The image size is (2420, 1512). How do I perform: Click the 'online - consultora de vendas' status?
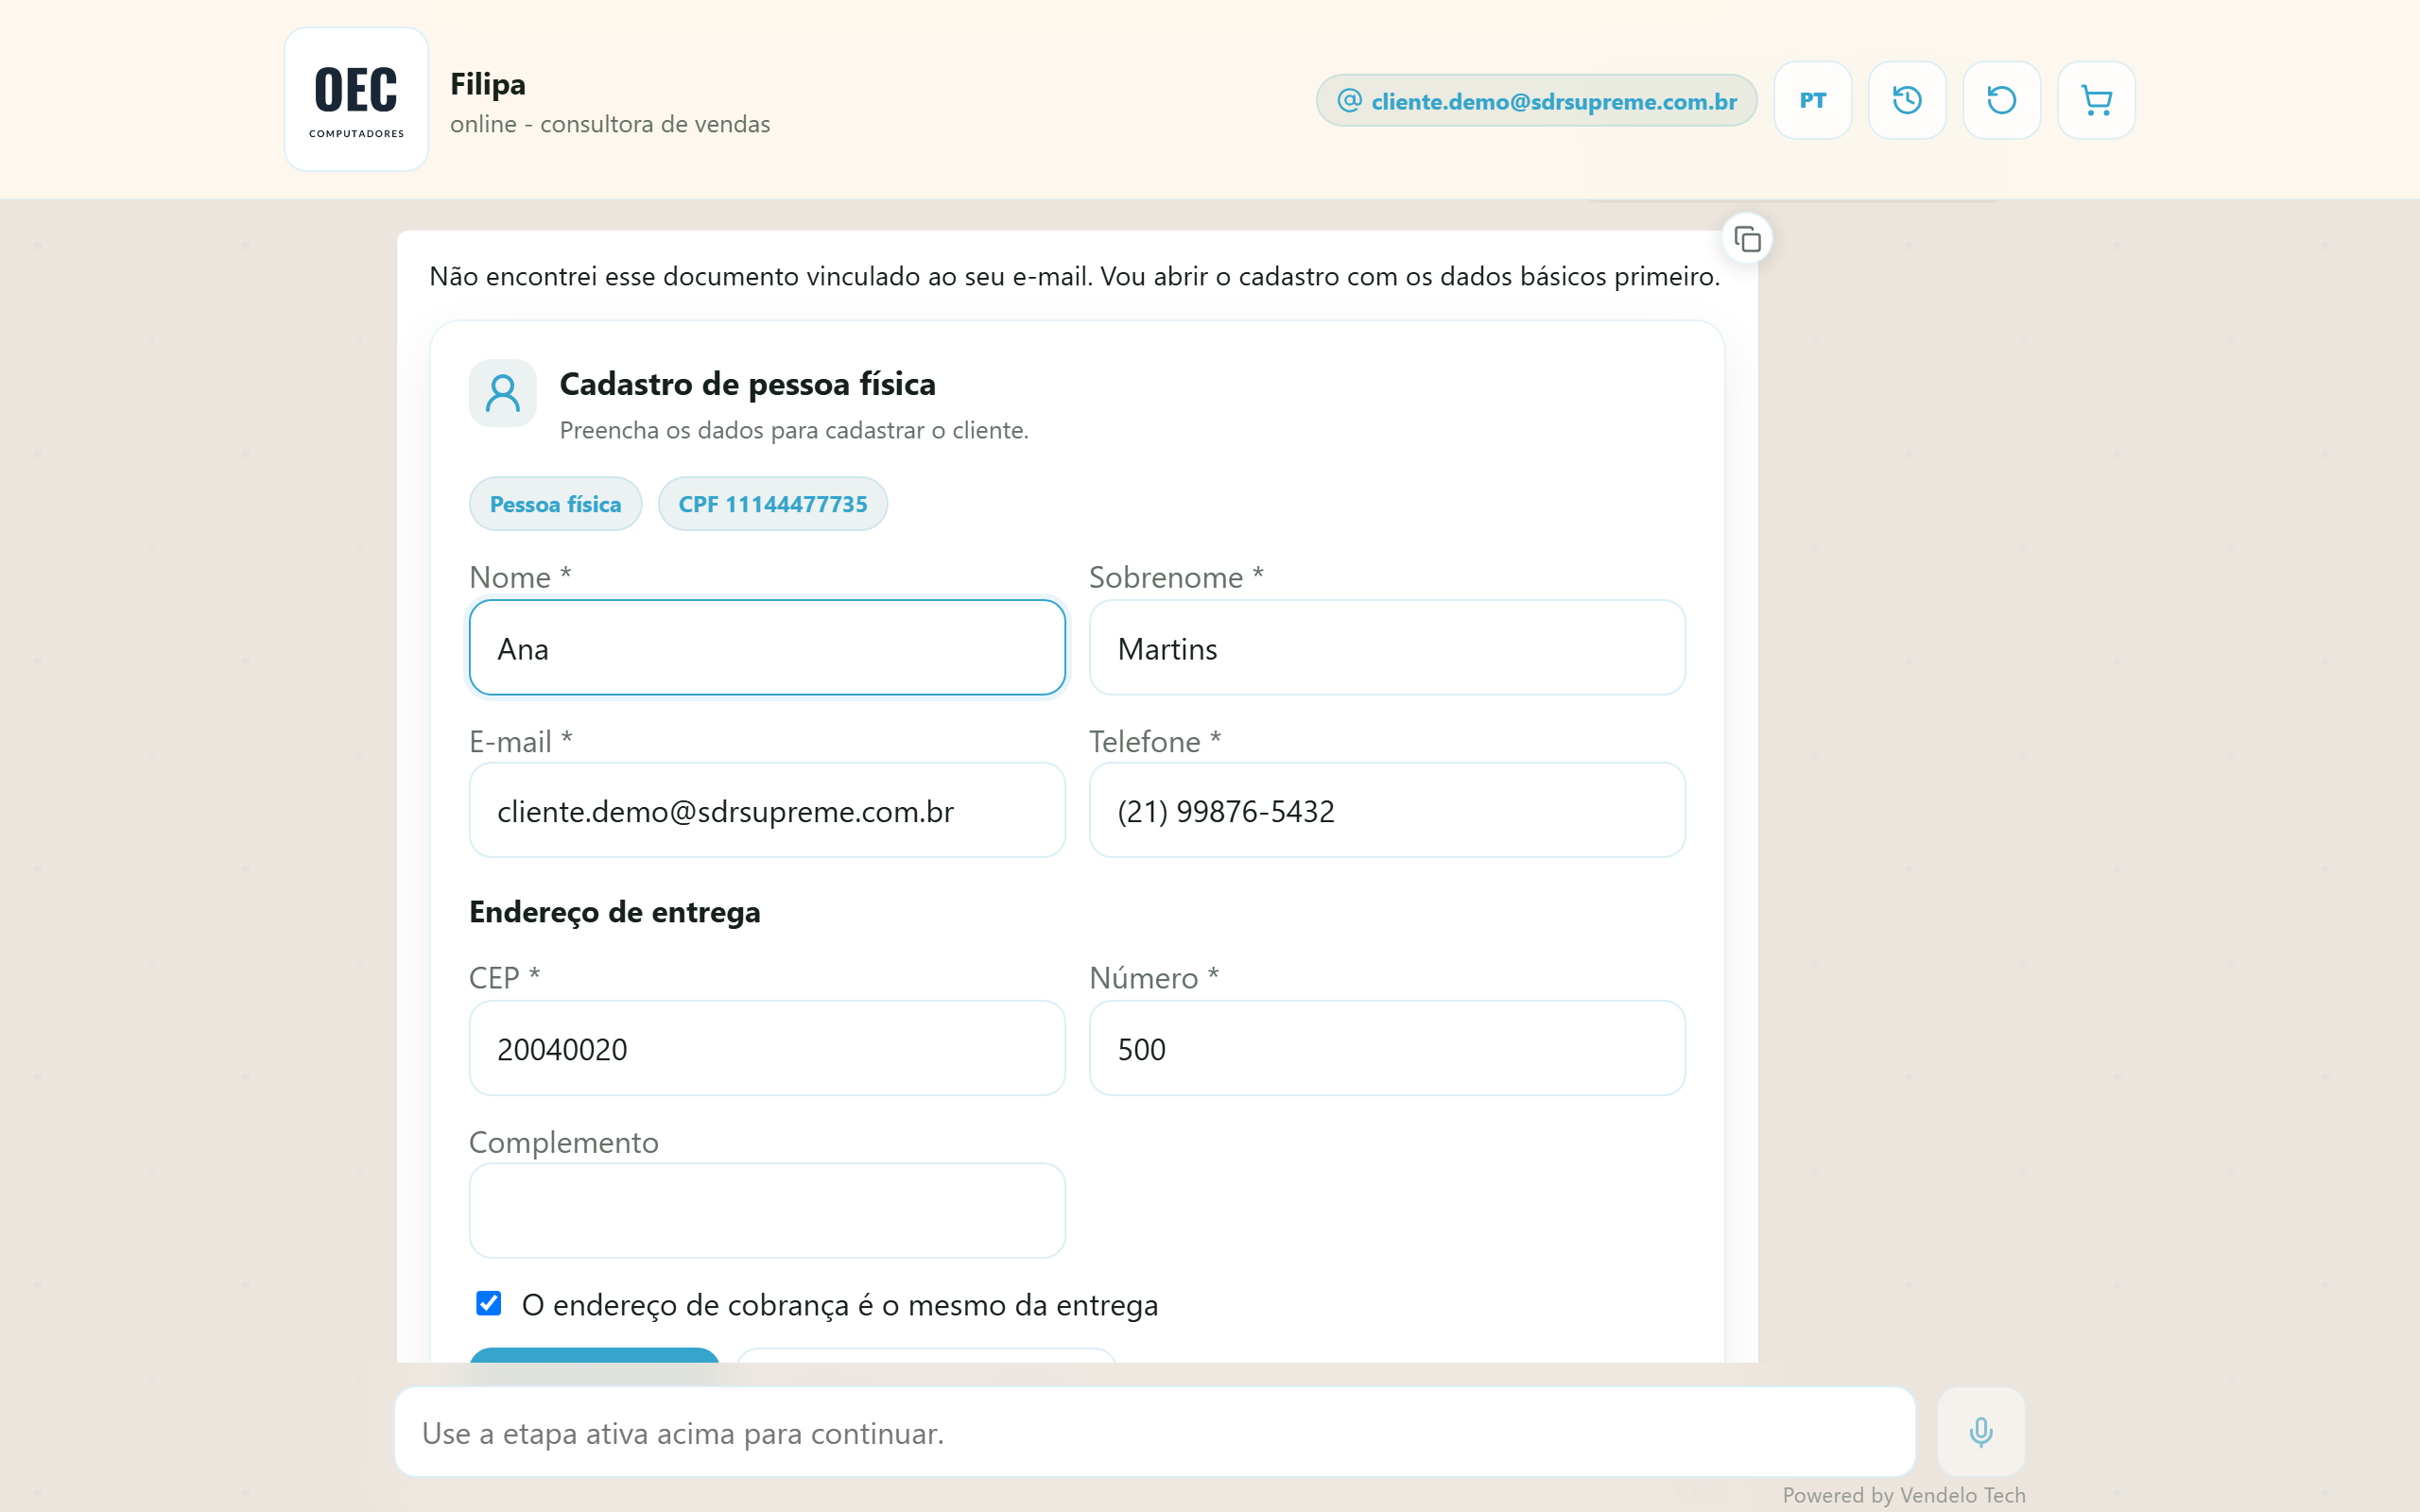coord(610,124)
